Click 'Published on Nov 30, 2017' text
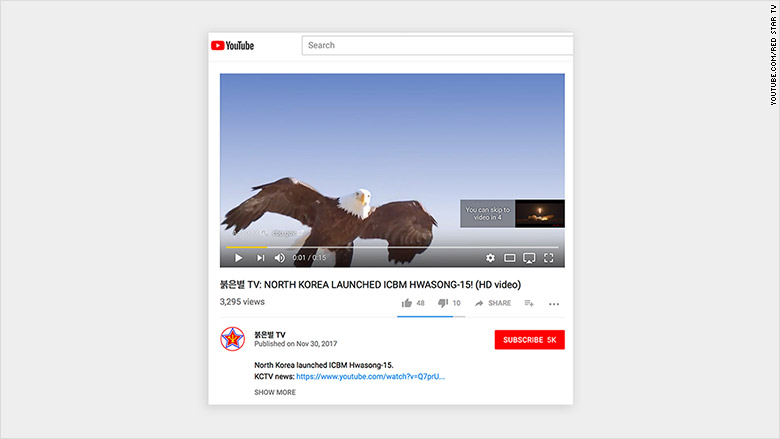Image resolution: width=780 pixels, height=439 pixels. point(295,344)
